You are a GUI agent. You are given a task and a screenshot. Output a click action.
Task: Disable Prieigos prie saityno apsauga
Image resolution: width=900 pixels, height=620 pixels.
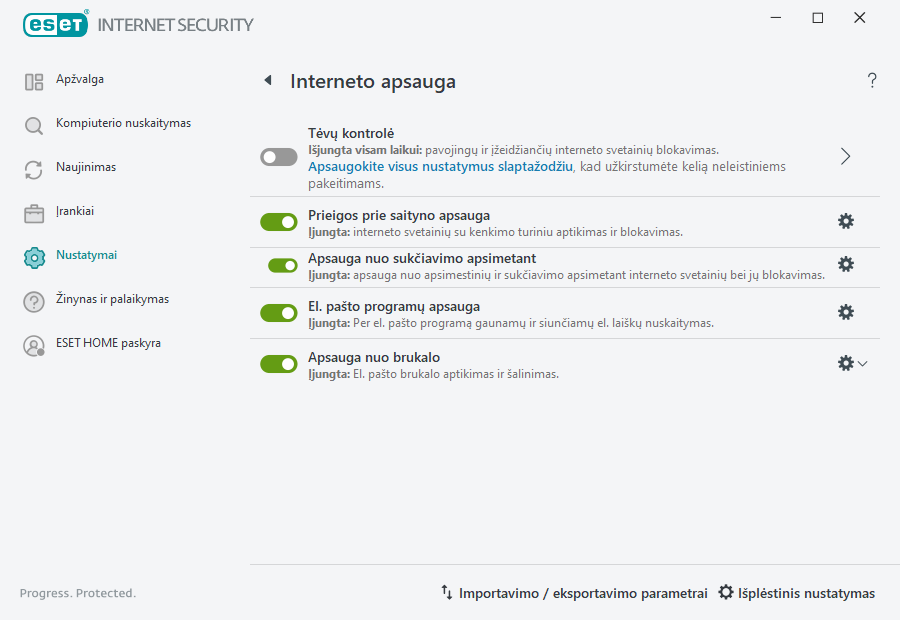pos(278,221)
